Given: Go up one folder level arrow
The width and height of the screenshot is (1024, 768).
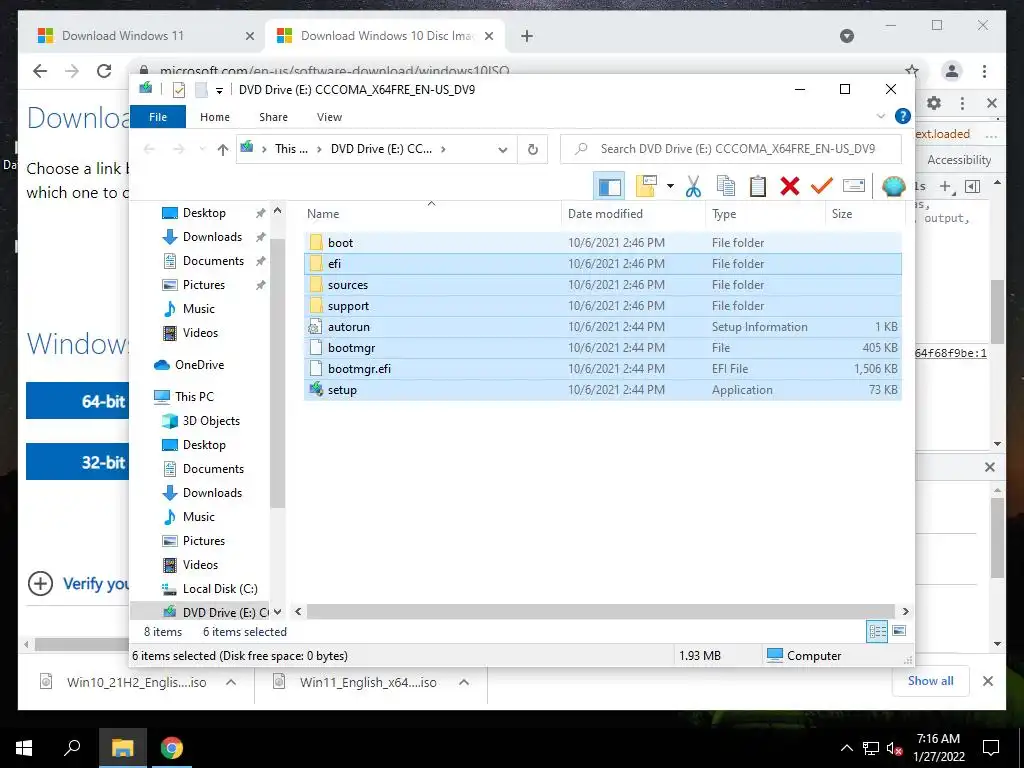Looking at the screenshot, I should click(x=223, y=150).
